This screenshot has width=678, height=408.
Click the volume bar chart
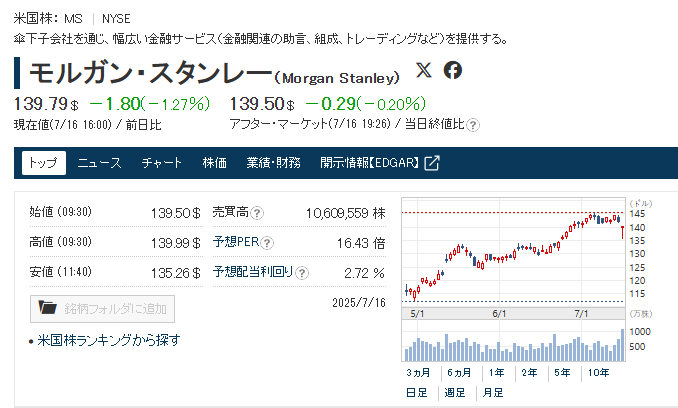point(513,341)
